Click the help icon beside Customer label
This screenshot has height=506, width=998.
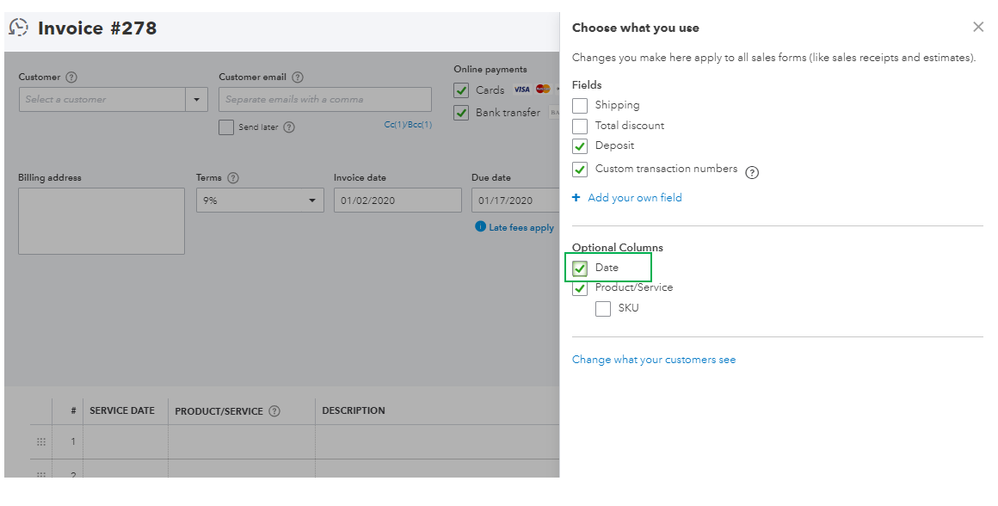point(71,77)
